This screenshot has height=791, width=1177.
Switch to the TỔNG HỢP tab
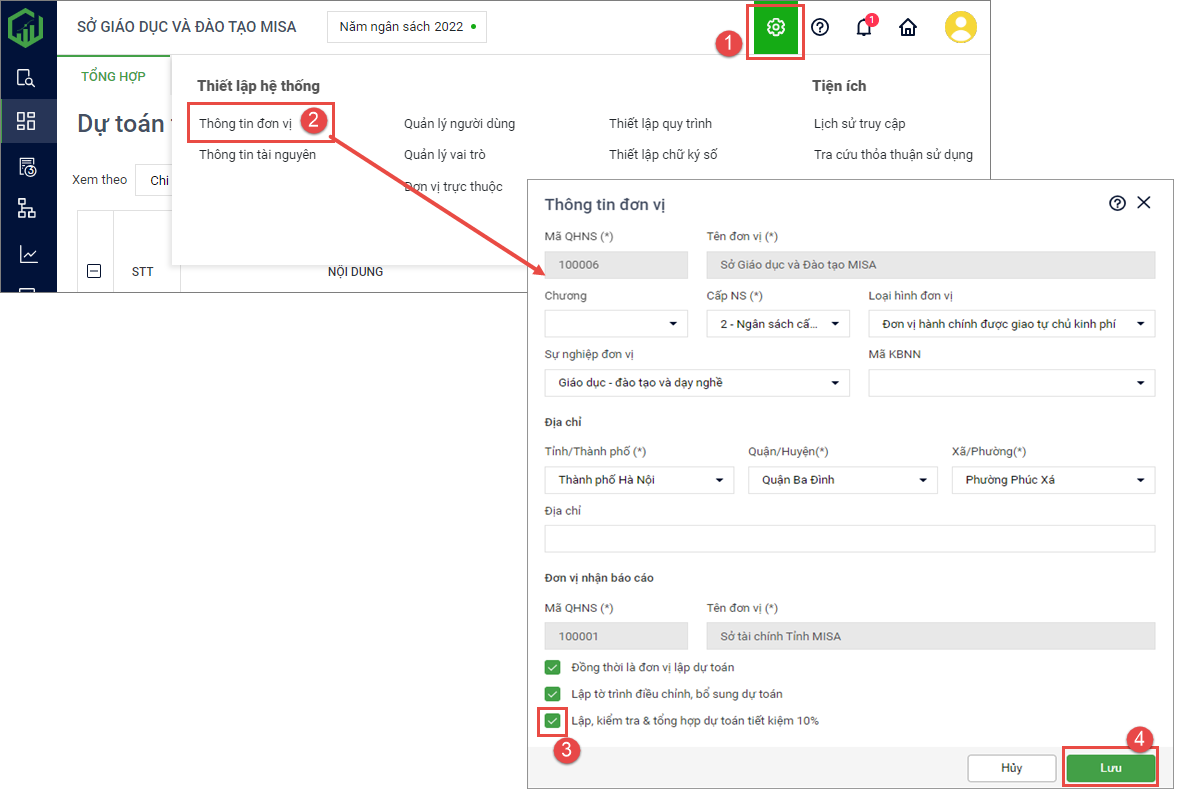click(x=113, y=77)
